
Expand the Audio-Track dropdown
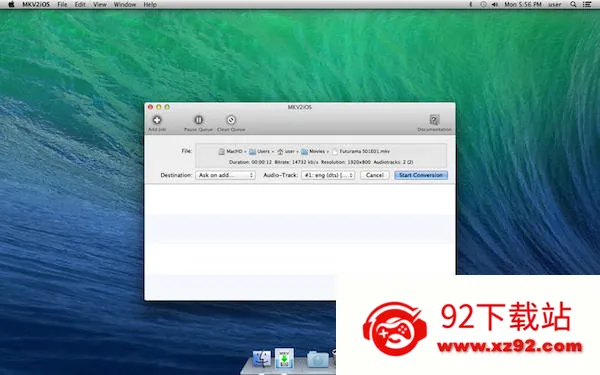(x=328, y=175)
